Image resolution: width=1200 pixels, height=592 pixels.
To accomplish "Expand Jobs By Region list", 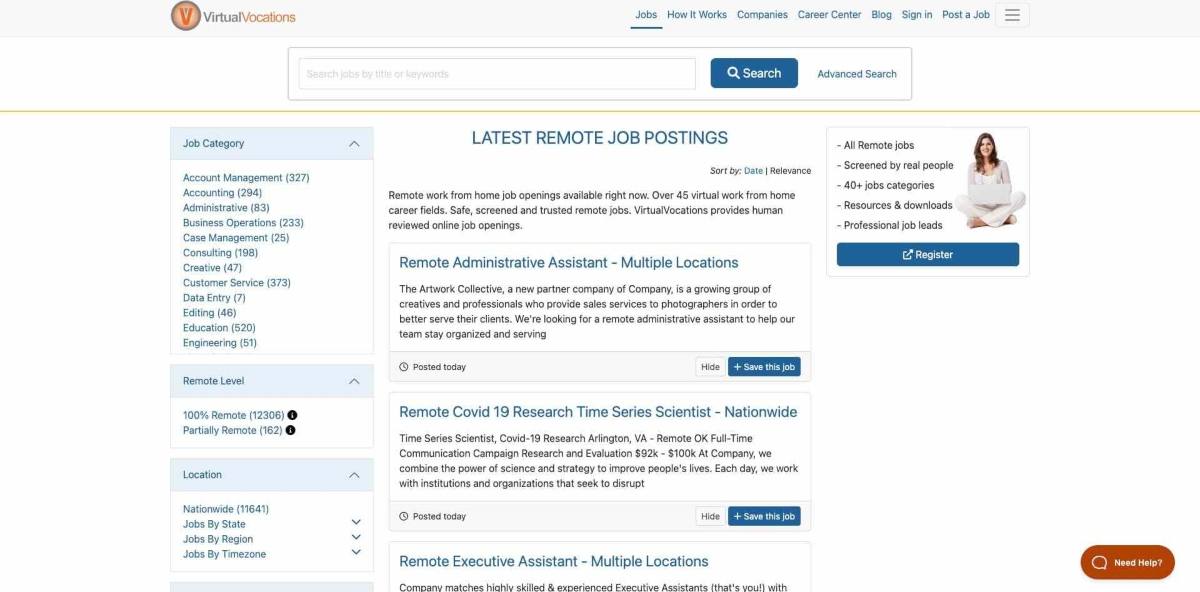I will [x=356, y=537].
